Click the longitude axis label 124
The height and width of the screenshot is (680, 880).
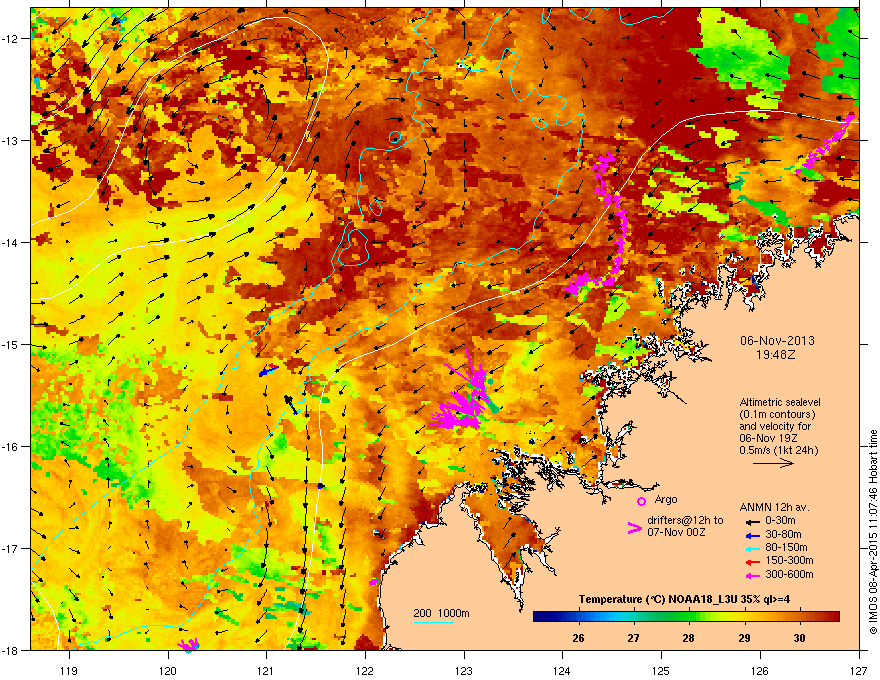click(562, 670)
